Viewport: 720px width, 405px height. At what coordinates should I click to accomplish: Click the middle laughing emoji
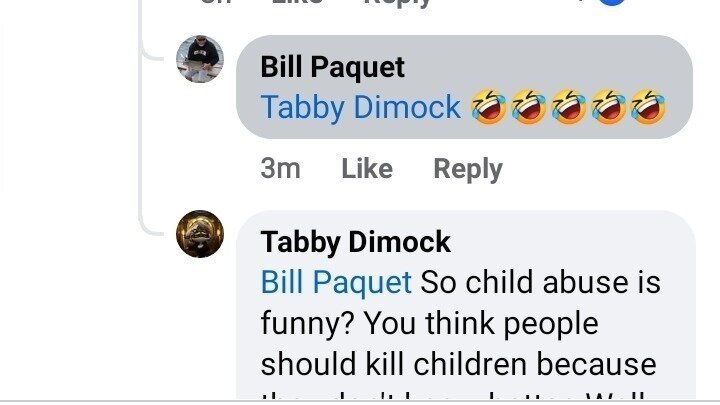[x=568, y=107]
